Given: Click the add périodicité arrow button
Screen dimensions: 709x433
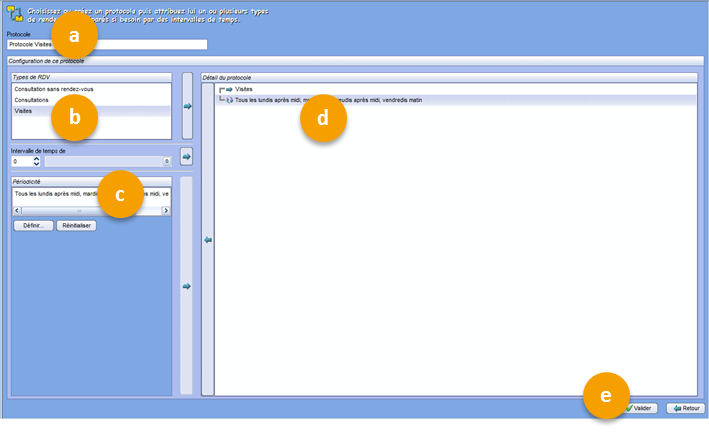Looking at the screenshot, I should pos(187,287).
